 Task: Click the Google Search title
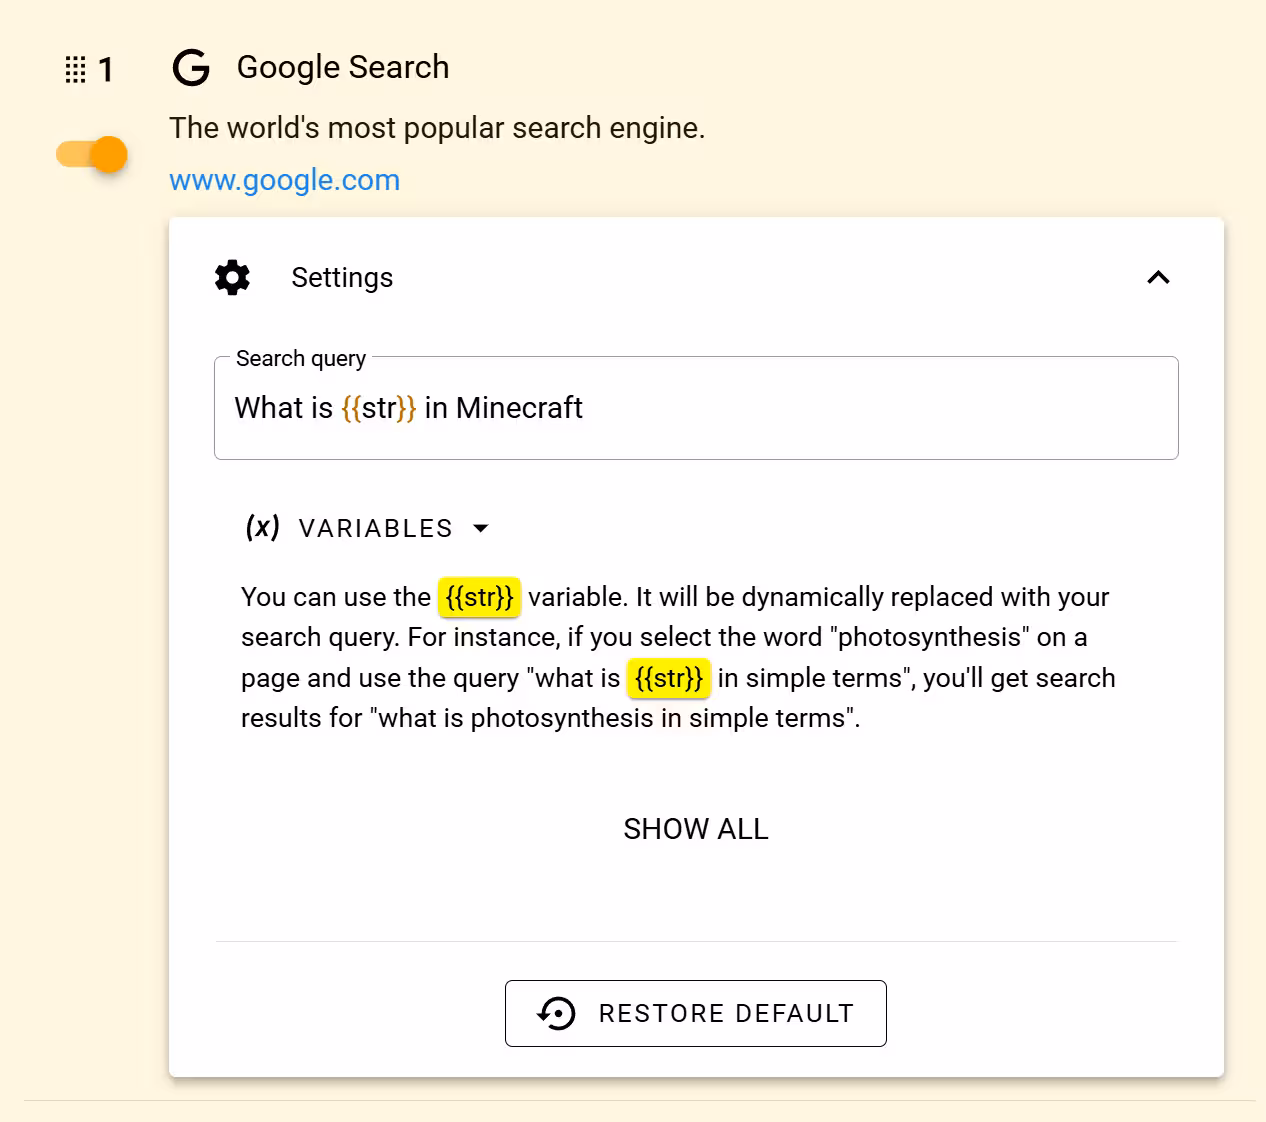(x=342, y=67)
